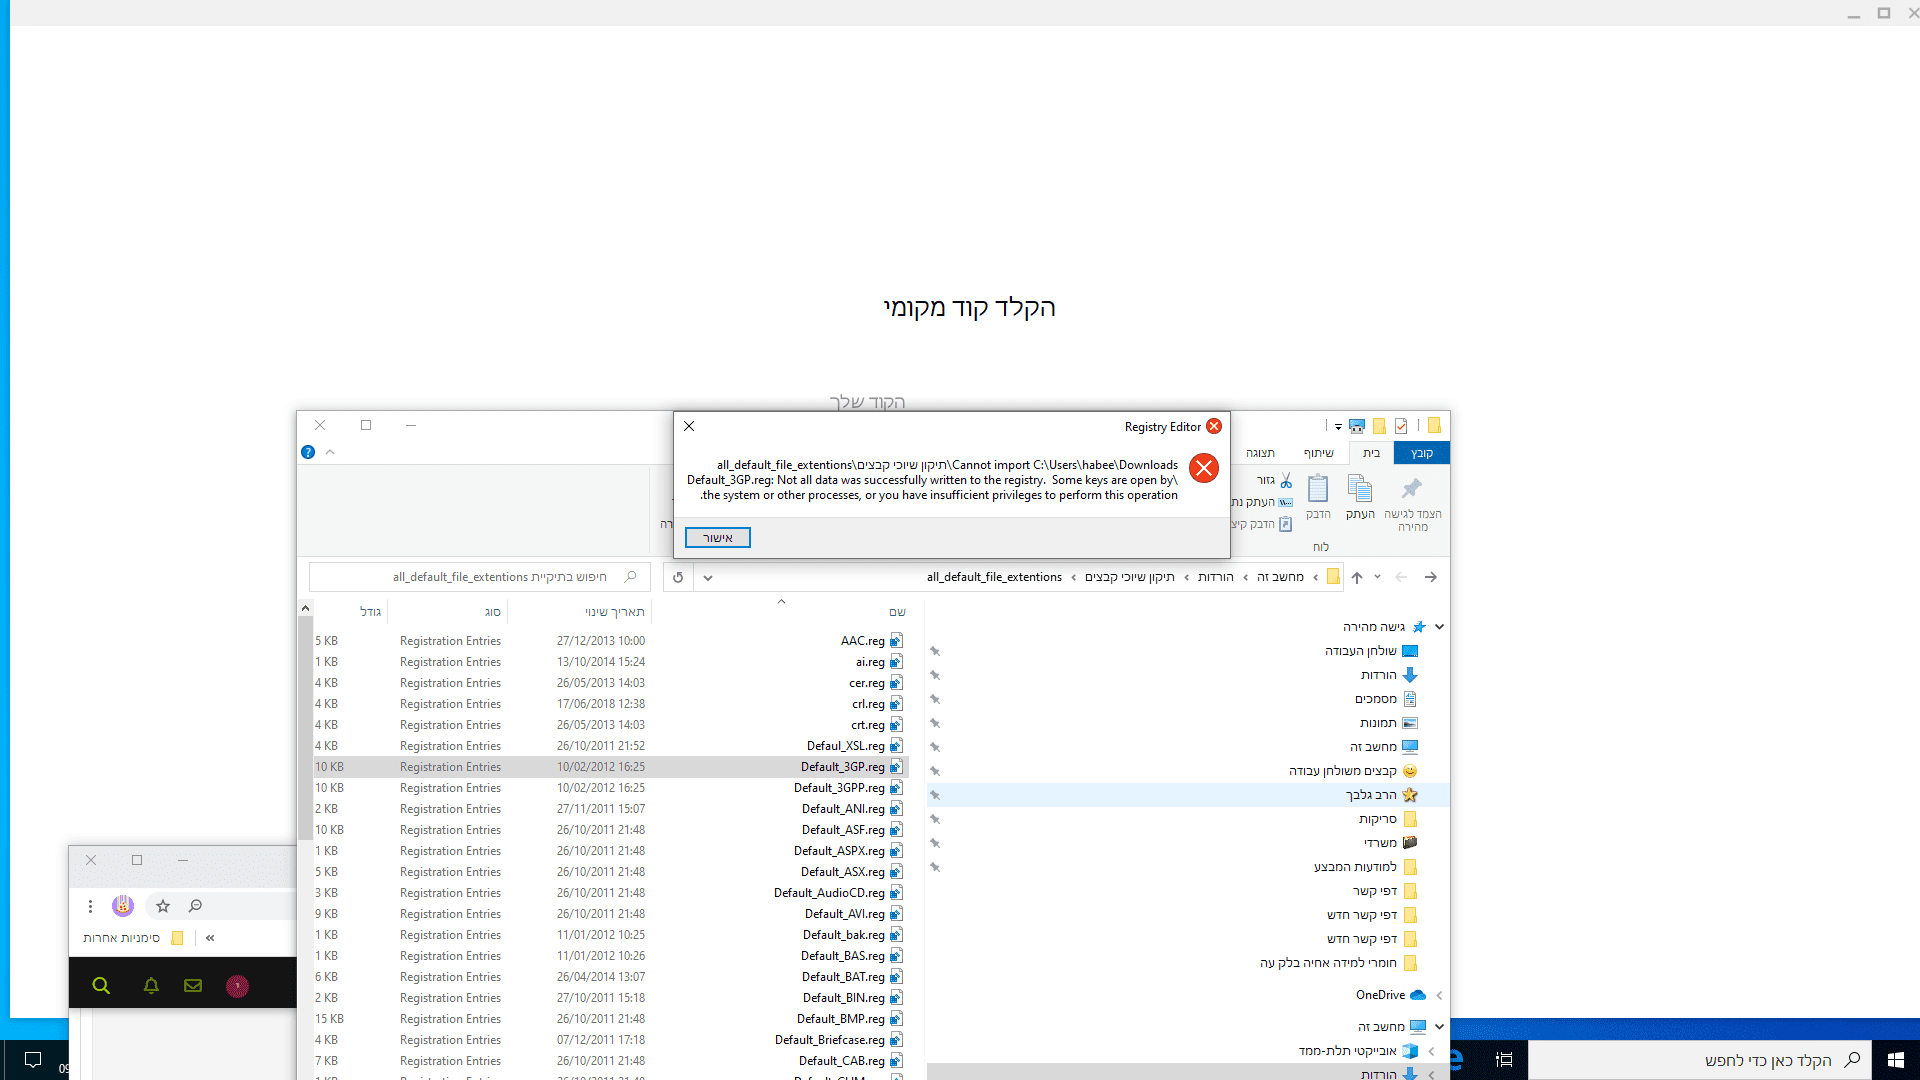Open the File (קובץ) ribbon tab

(1421, 453)
